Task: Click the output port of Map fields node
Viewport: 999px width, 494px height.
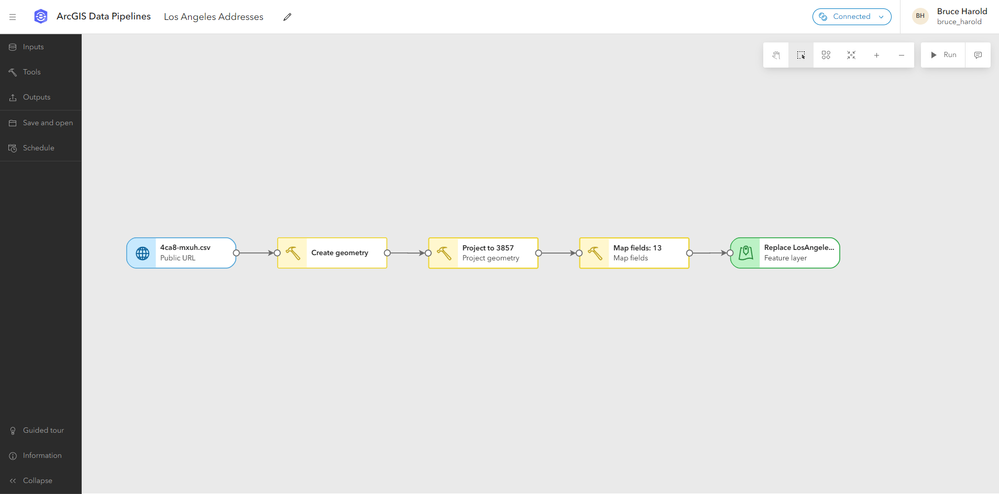Action: [x=689, y=253]
